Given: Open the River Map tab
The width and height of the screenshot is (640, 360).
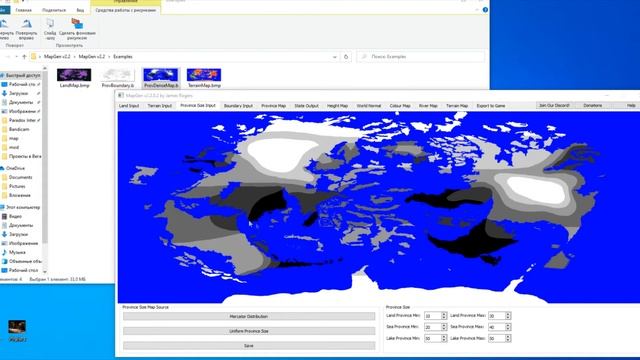Looking at the screenshot, I should click(x=428, y=106).
